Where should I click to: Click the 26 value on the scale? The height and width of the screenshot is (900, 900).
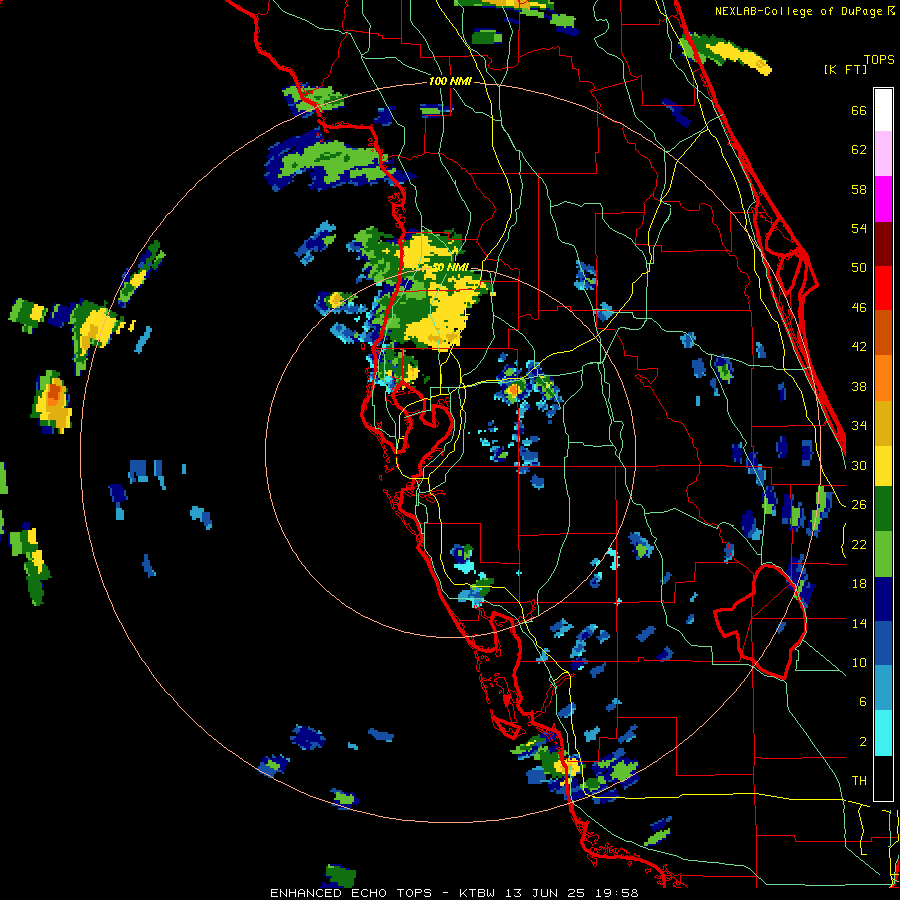click(x=859, y=505)
